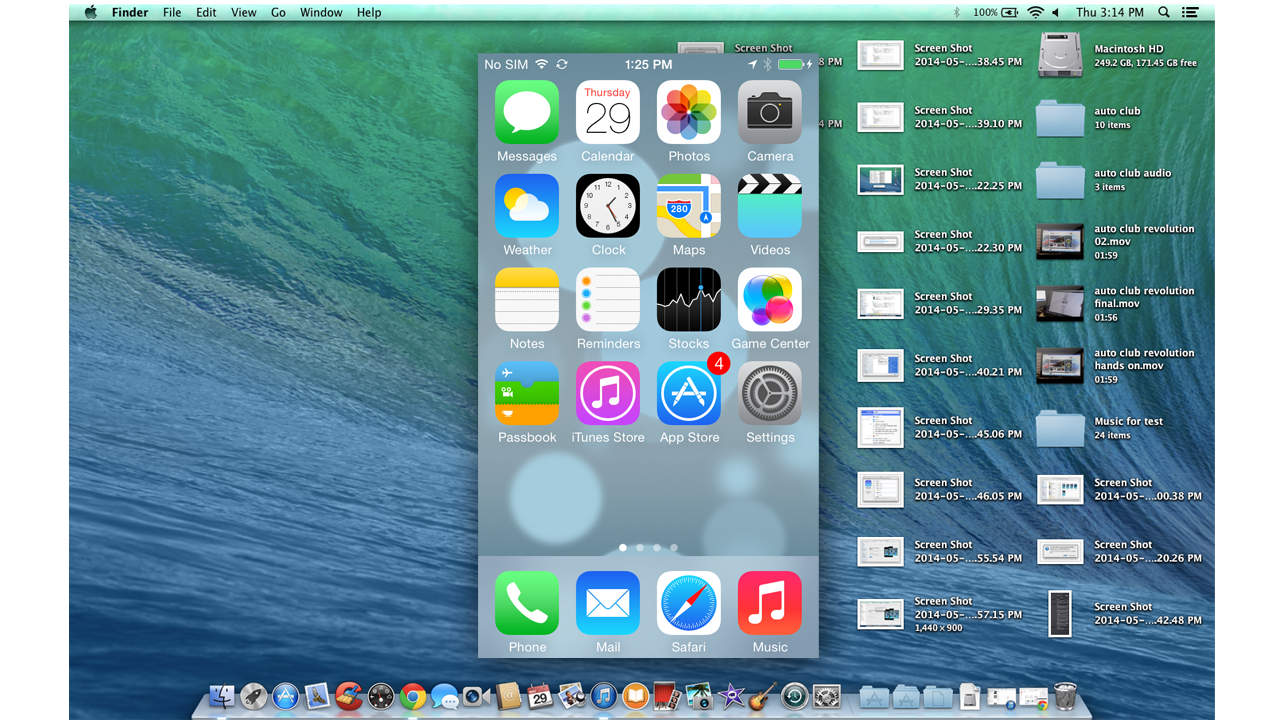Launch the Weather app icon
The height and width of the screenshot is (720, 1280).
click(527, 205)
